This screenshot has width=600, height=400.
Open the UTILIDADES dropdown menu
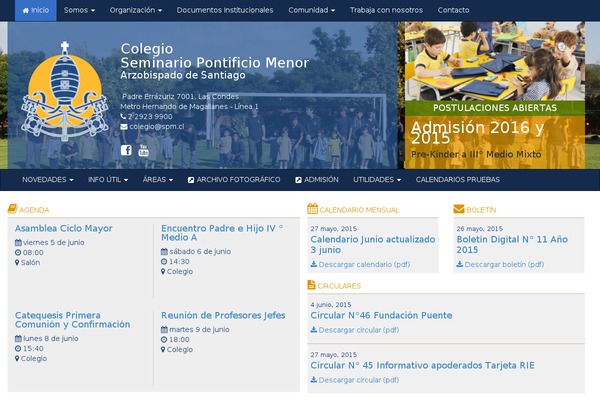click(377, 180)
